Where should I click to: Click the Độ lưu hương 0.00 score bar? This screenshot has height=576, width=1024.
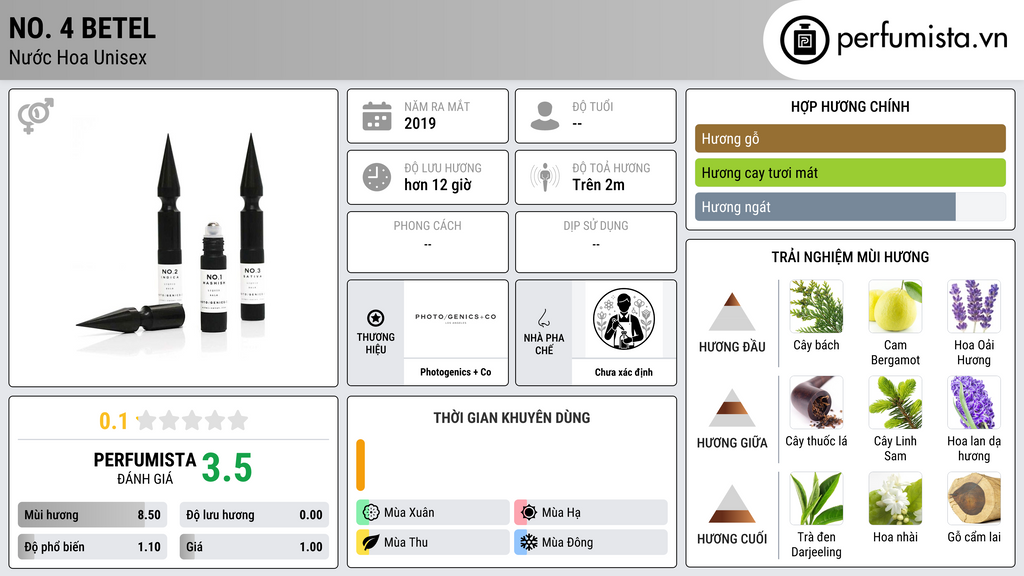pyautogui.click(x=254, y=515)
